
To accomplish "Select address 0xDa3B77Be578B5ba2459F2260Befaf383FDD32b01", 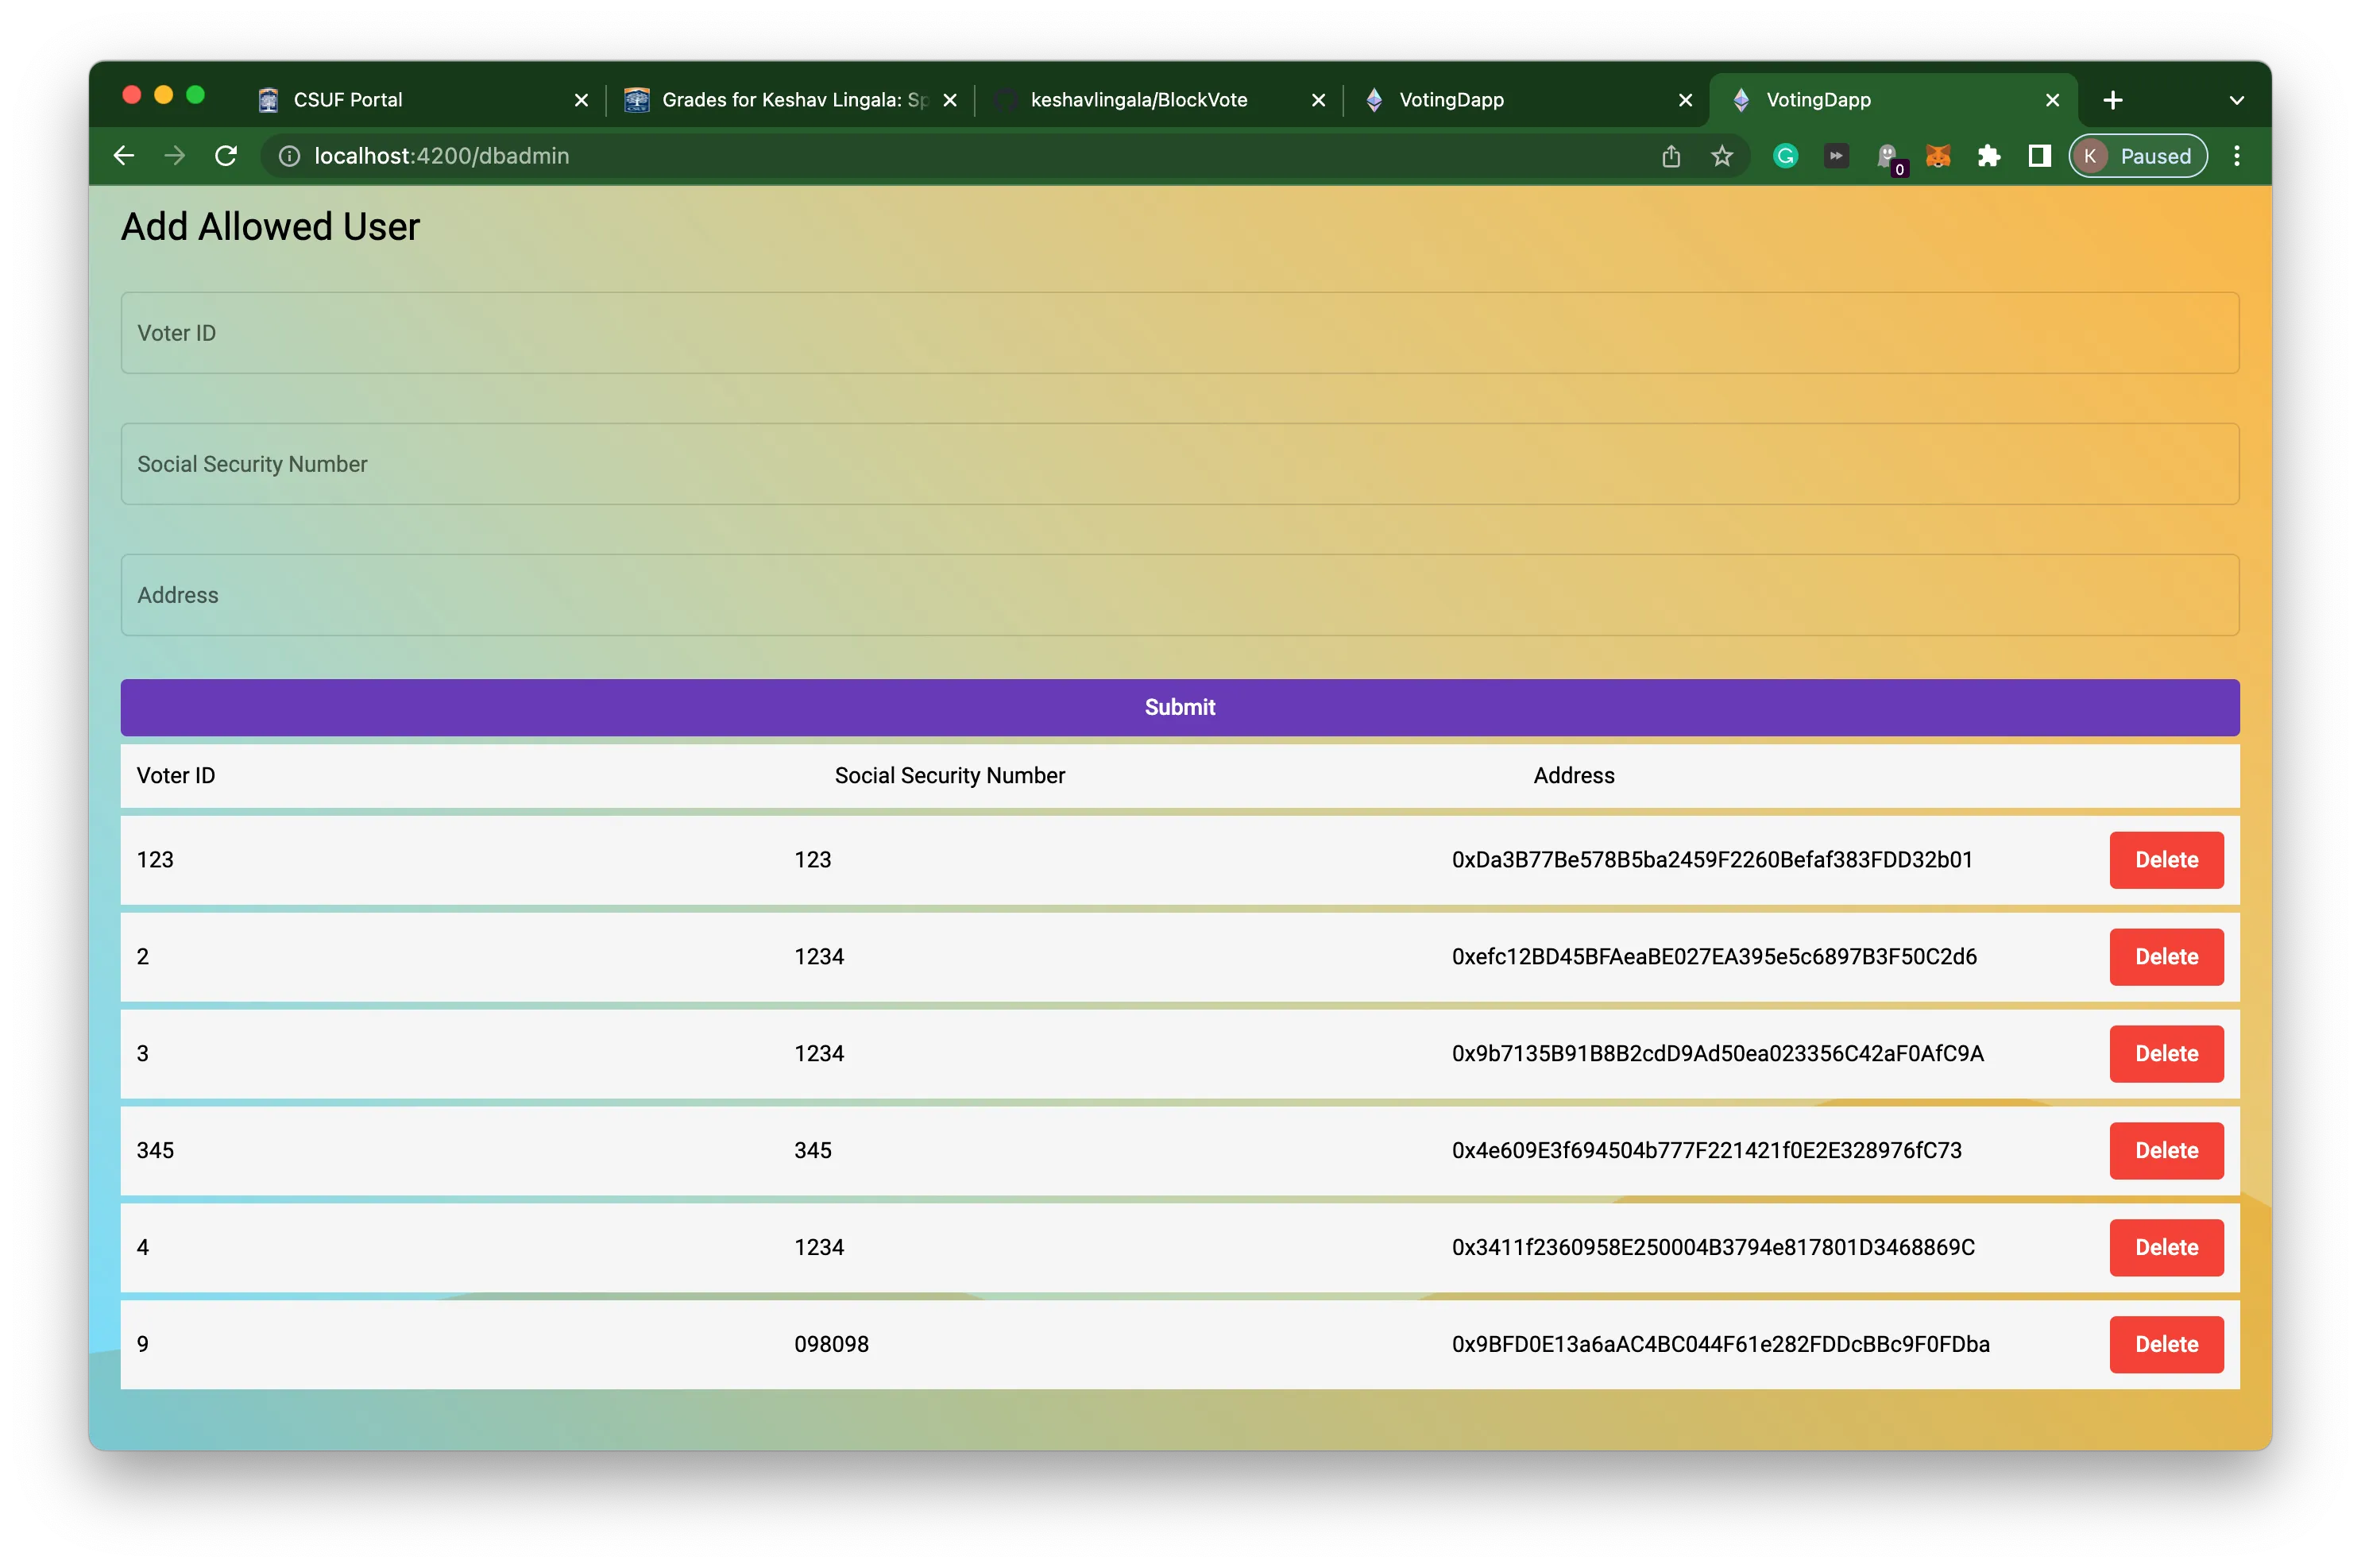I will [x=1712, y=860].
